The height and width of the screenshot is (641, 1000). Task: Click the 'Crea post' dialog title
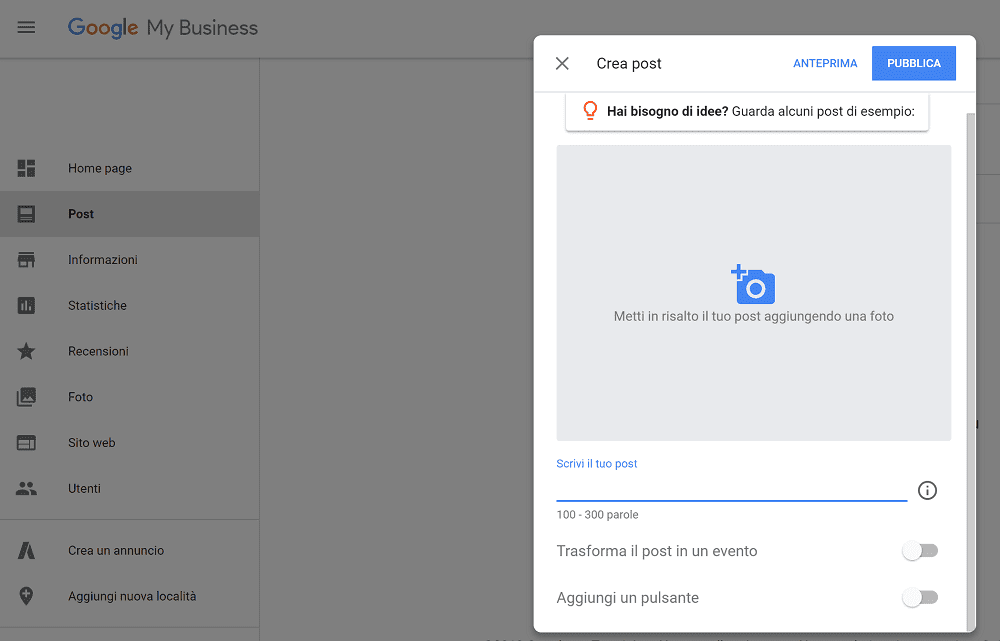pyautogui.click(x=628, y=64)
